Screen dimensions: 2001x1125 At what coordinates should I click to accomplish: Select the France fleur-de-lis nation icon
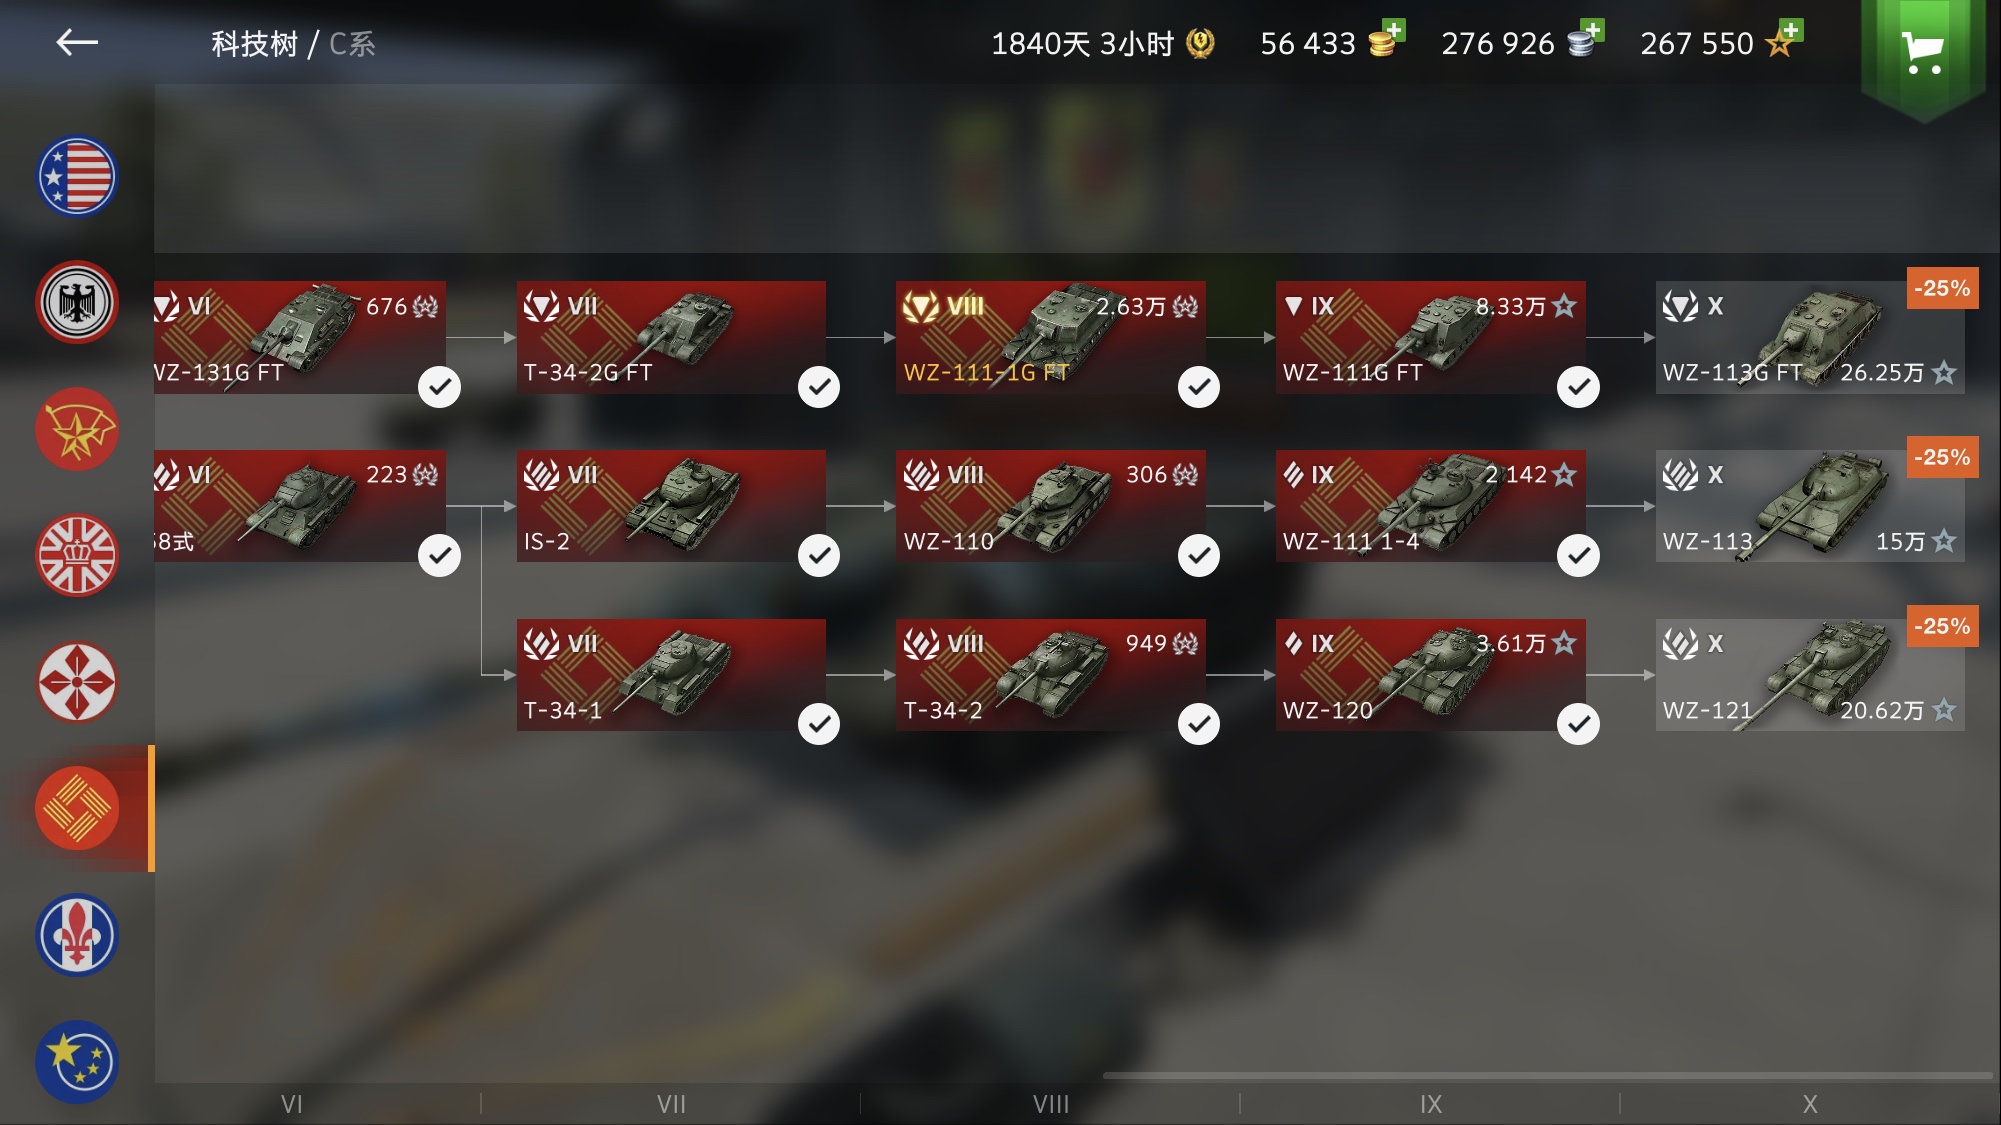tap(77, 935)
